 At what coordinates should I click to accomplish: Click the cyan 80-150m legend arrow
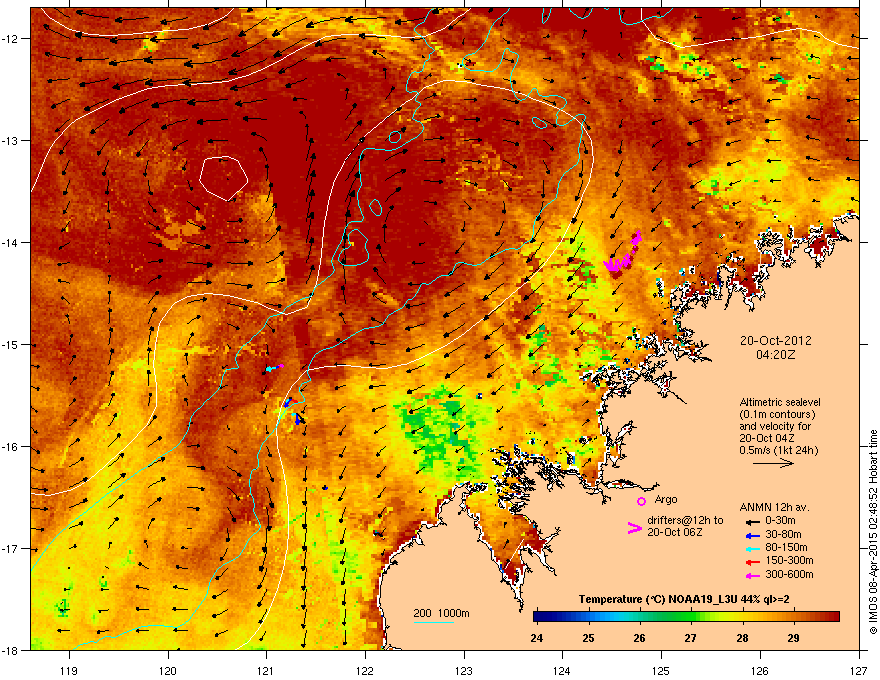[x=753, y=548]
